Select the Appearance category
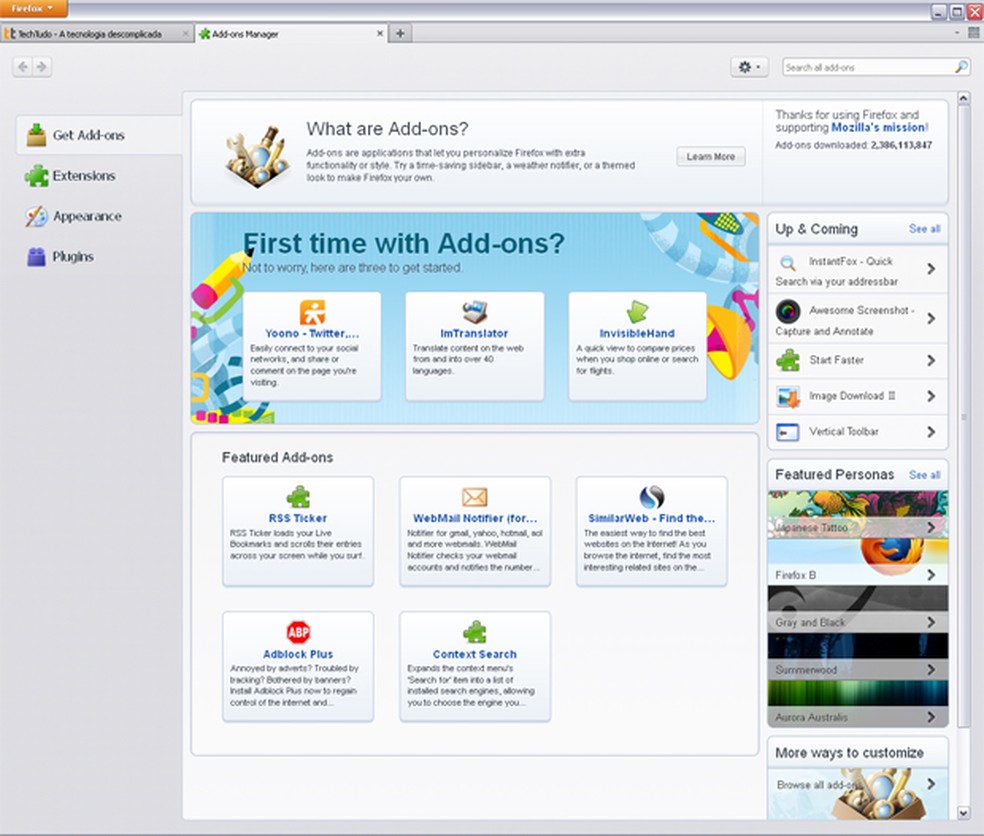This screenshot has height=836, width=984. pos(78,216)
